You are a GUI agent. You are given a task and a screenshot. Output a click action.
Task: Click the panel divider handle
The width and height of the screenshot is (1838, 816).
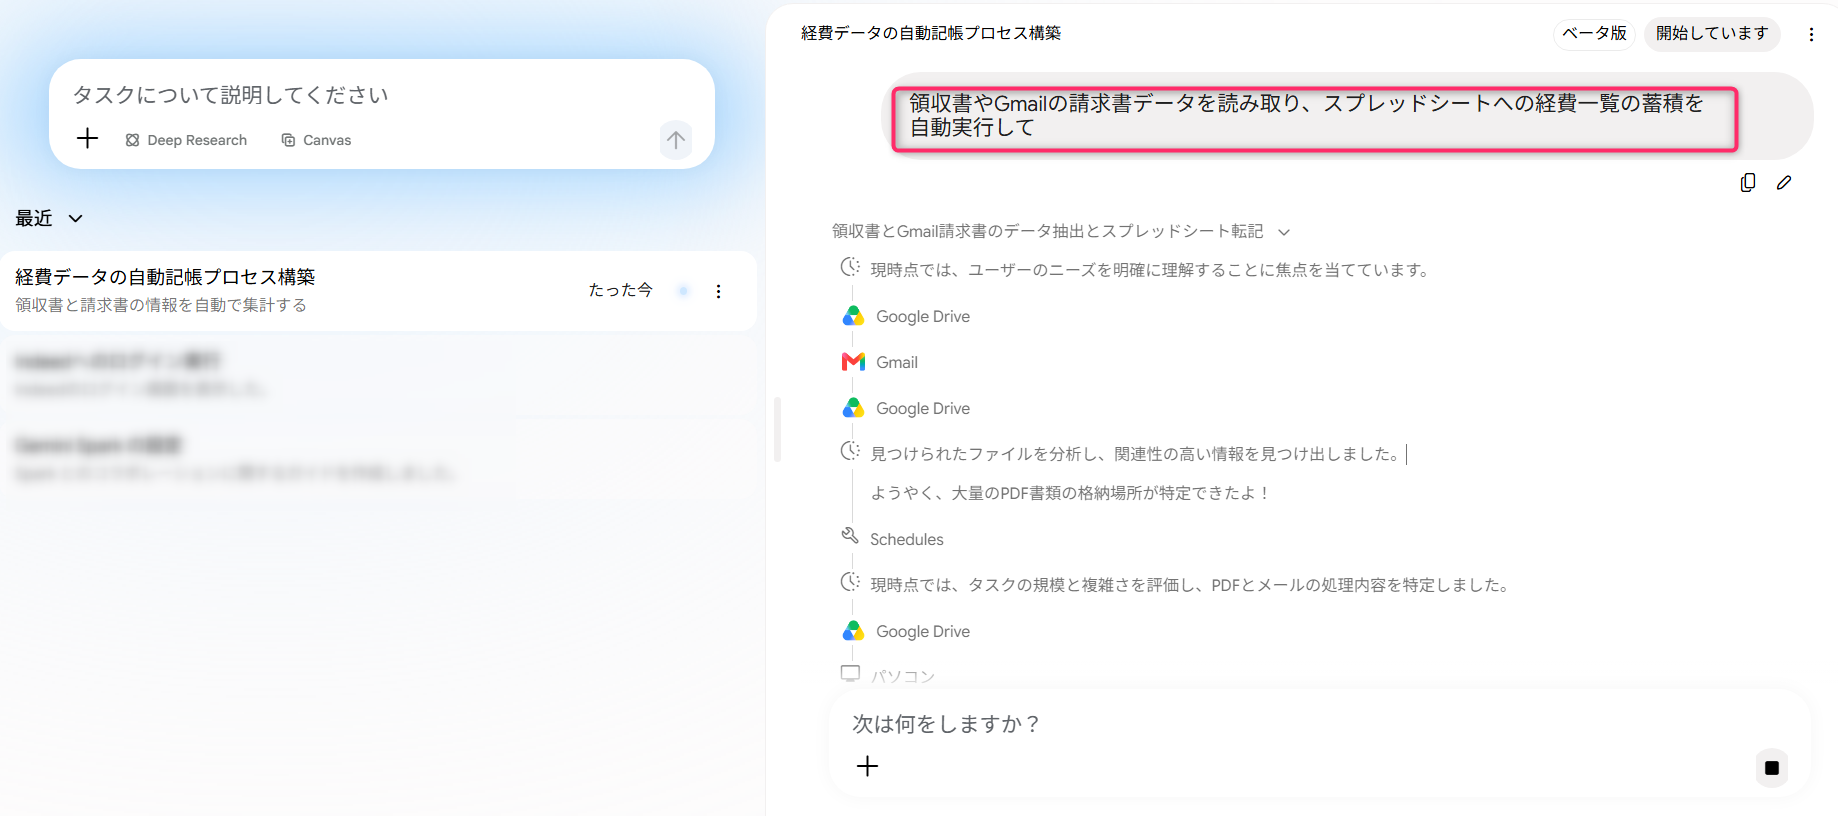[x=777, y=430]
